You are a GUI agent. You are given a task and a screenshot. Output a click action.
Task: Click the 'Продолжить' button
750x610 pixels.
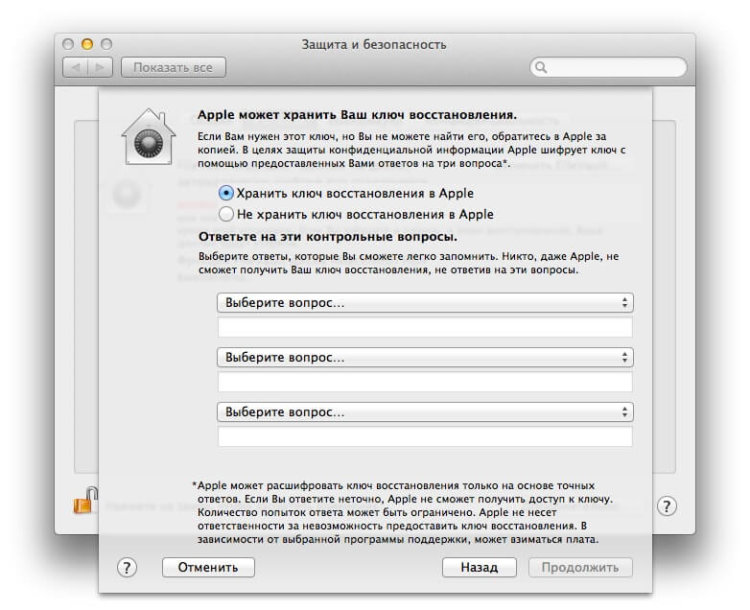pos(580,567)
